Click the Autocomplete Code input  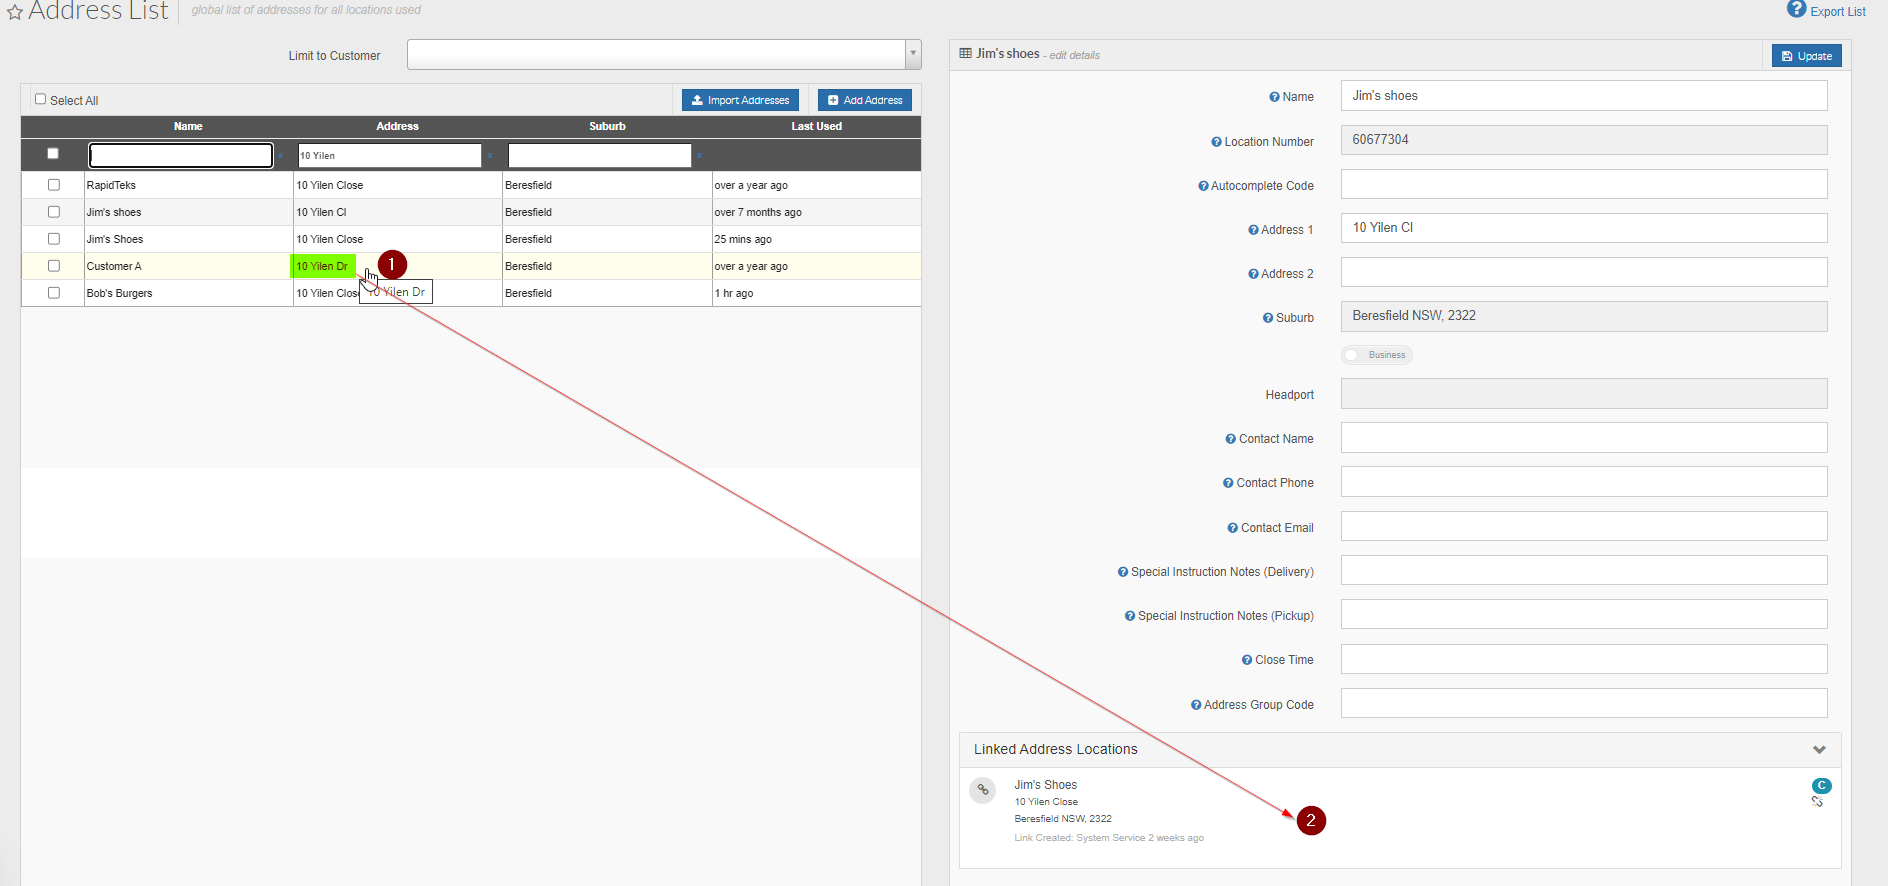click(1584, 184)
